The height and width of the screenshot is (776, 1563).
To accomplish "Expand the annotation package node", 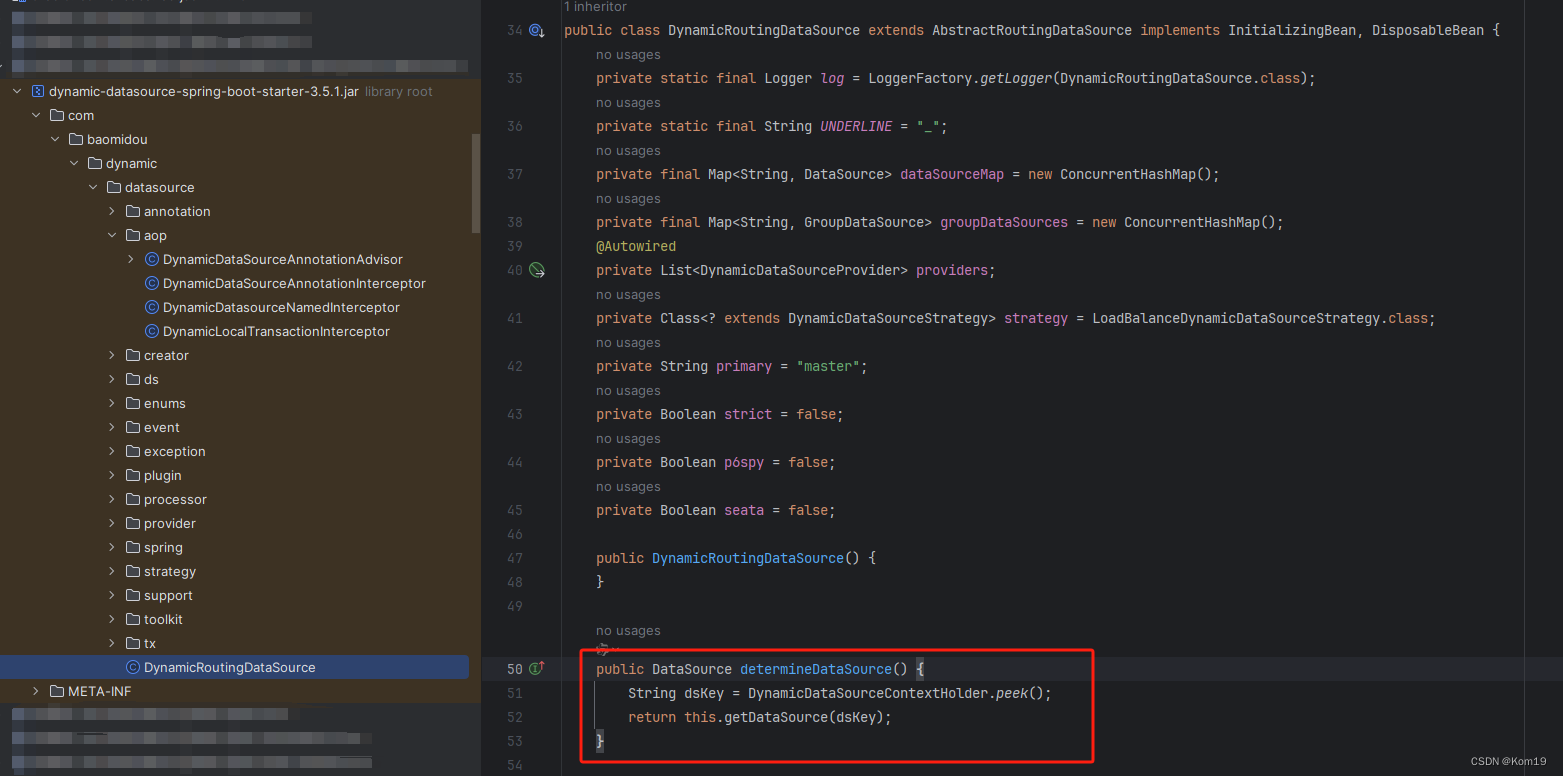I will click(111, 211).
